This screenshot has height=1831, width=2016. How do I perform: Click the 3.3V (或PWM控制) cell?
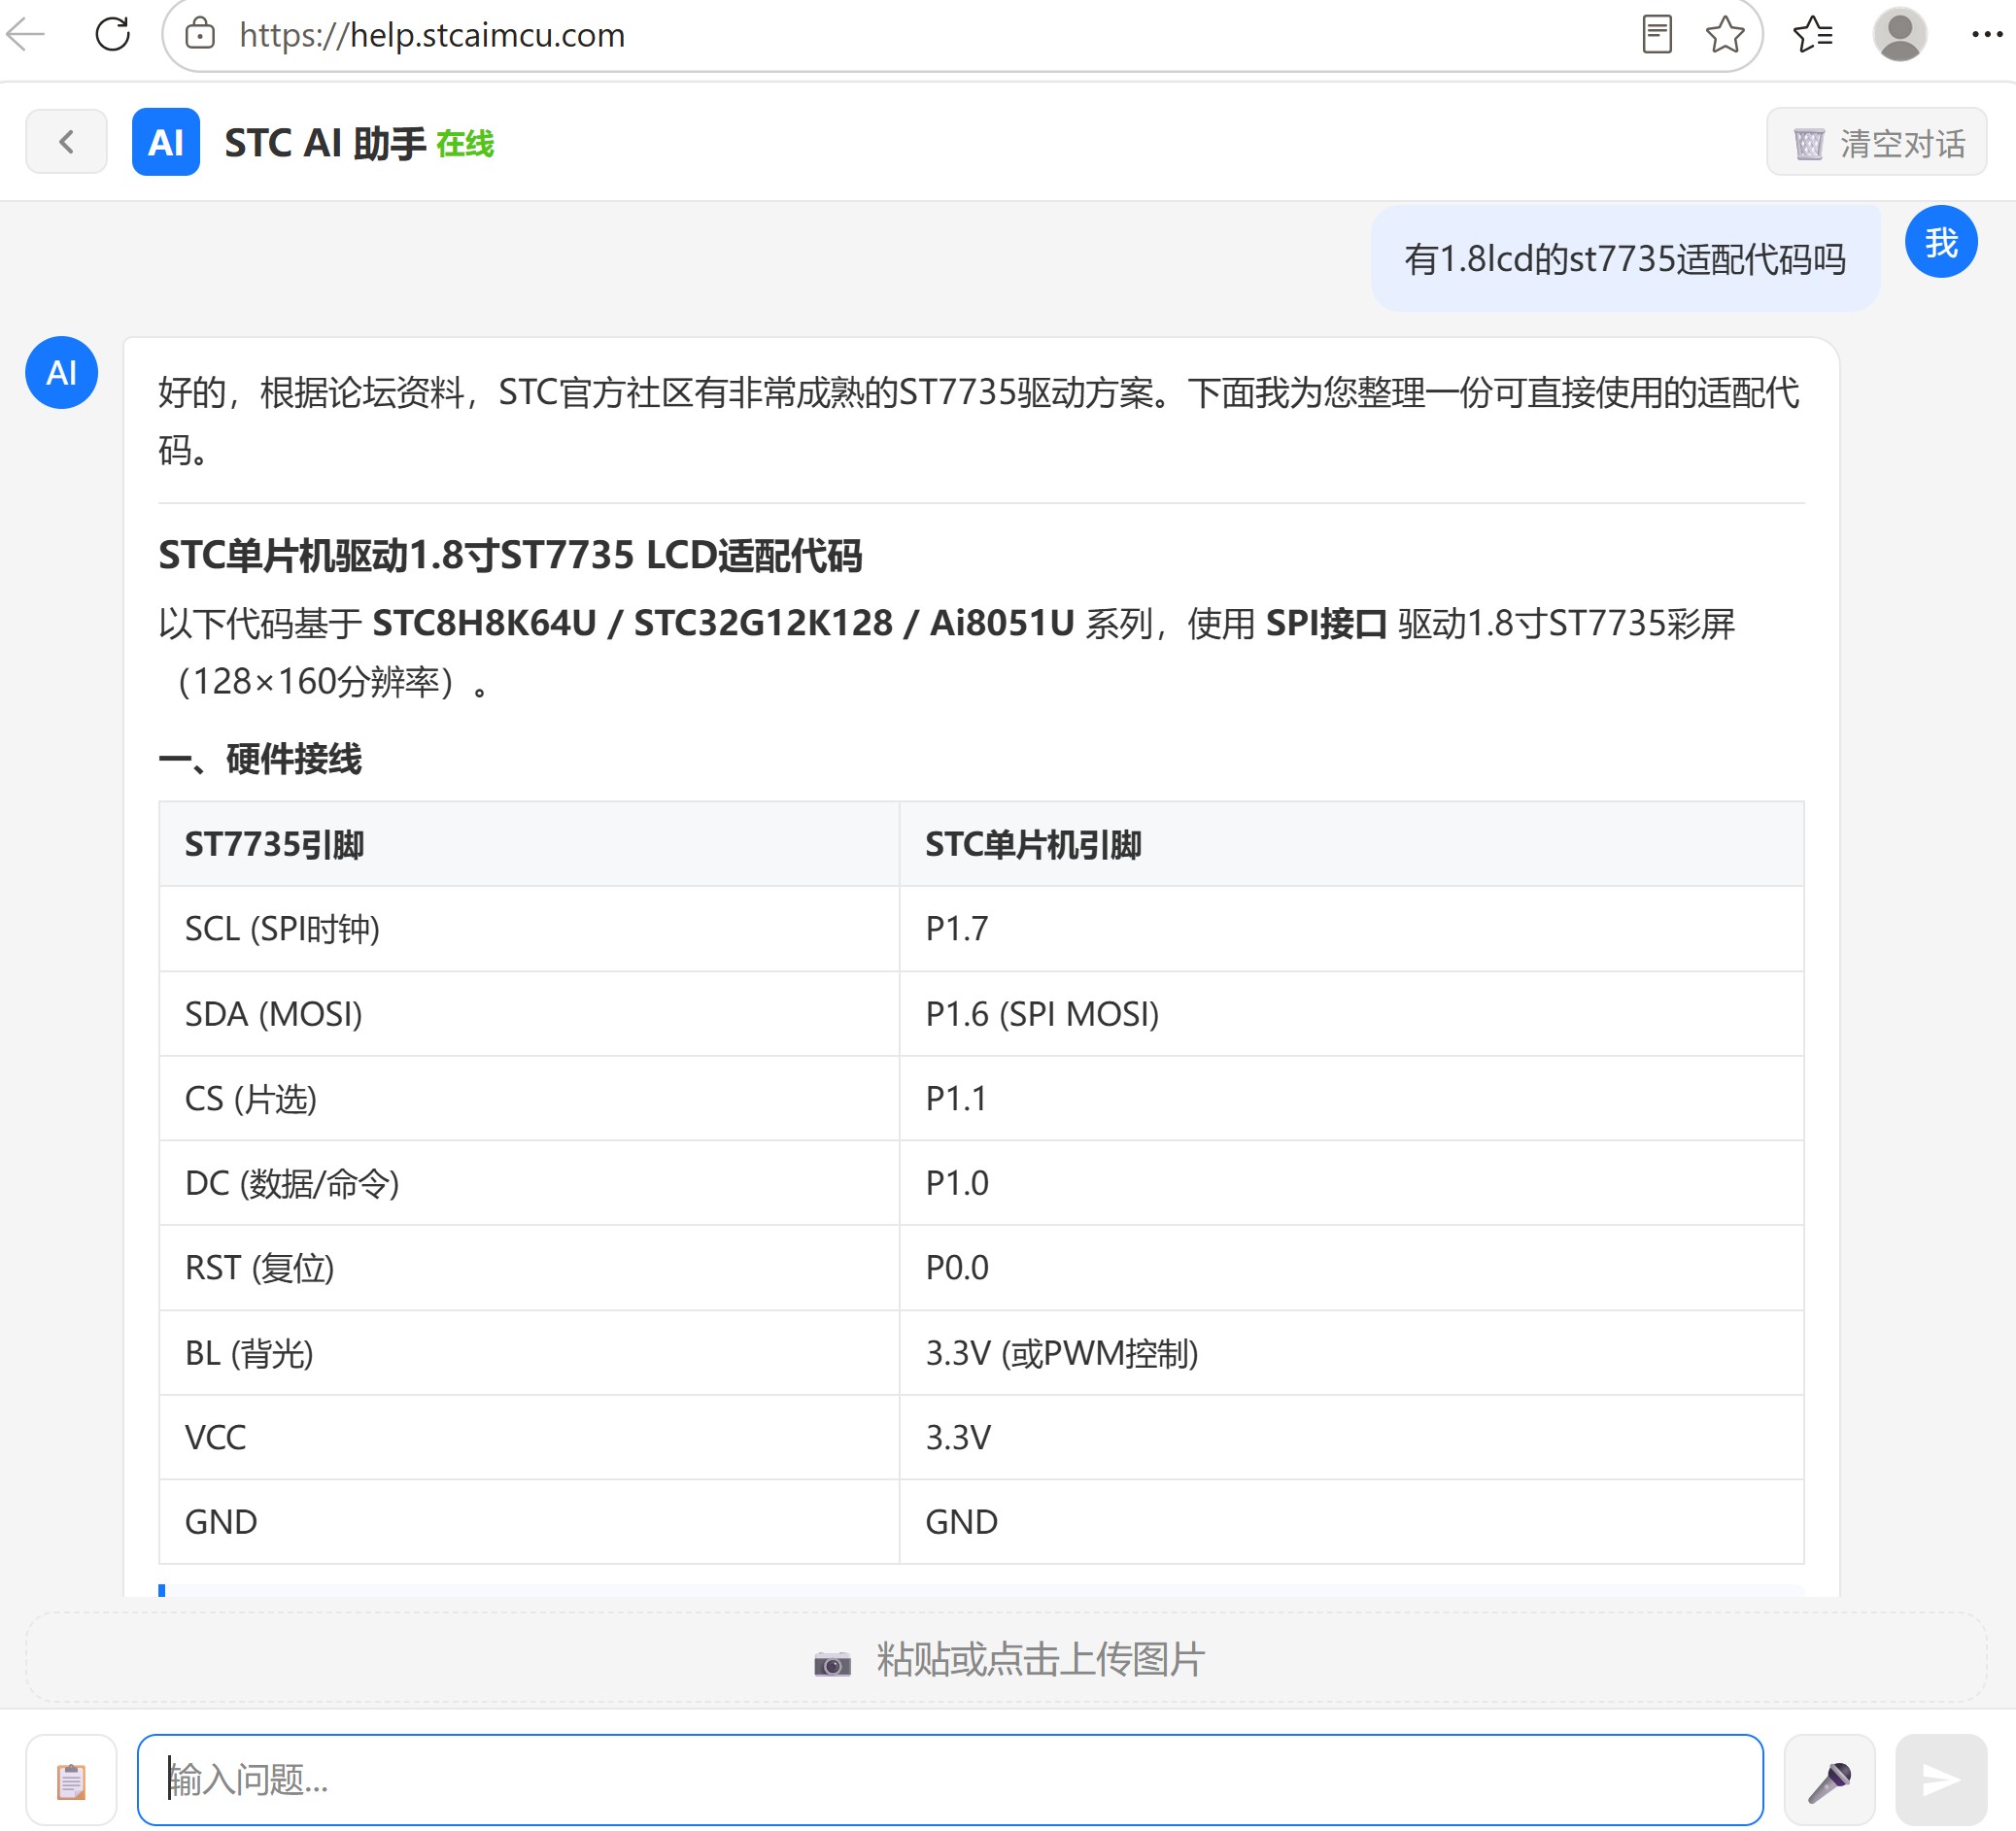[1351, 1353]
